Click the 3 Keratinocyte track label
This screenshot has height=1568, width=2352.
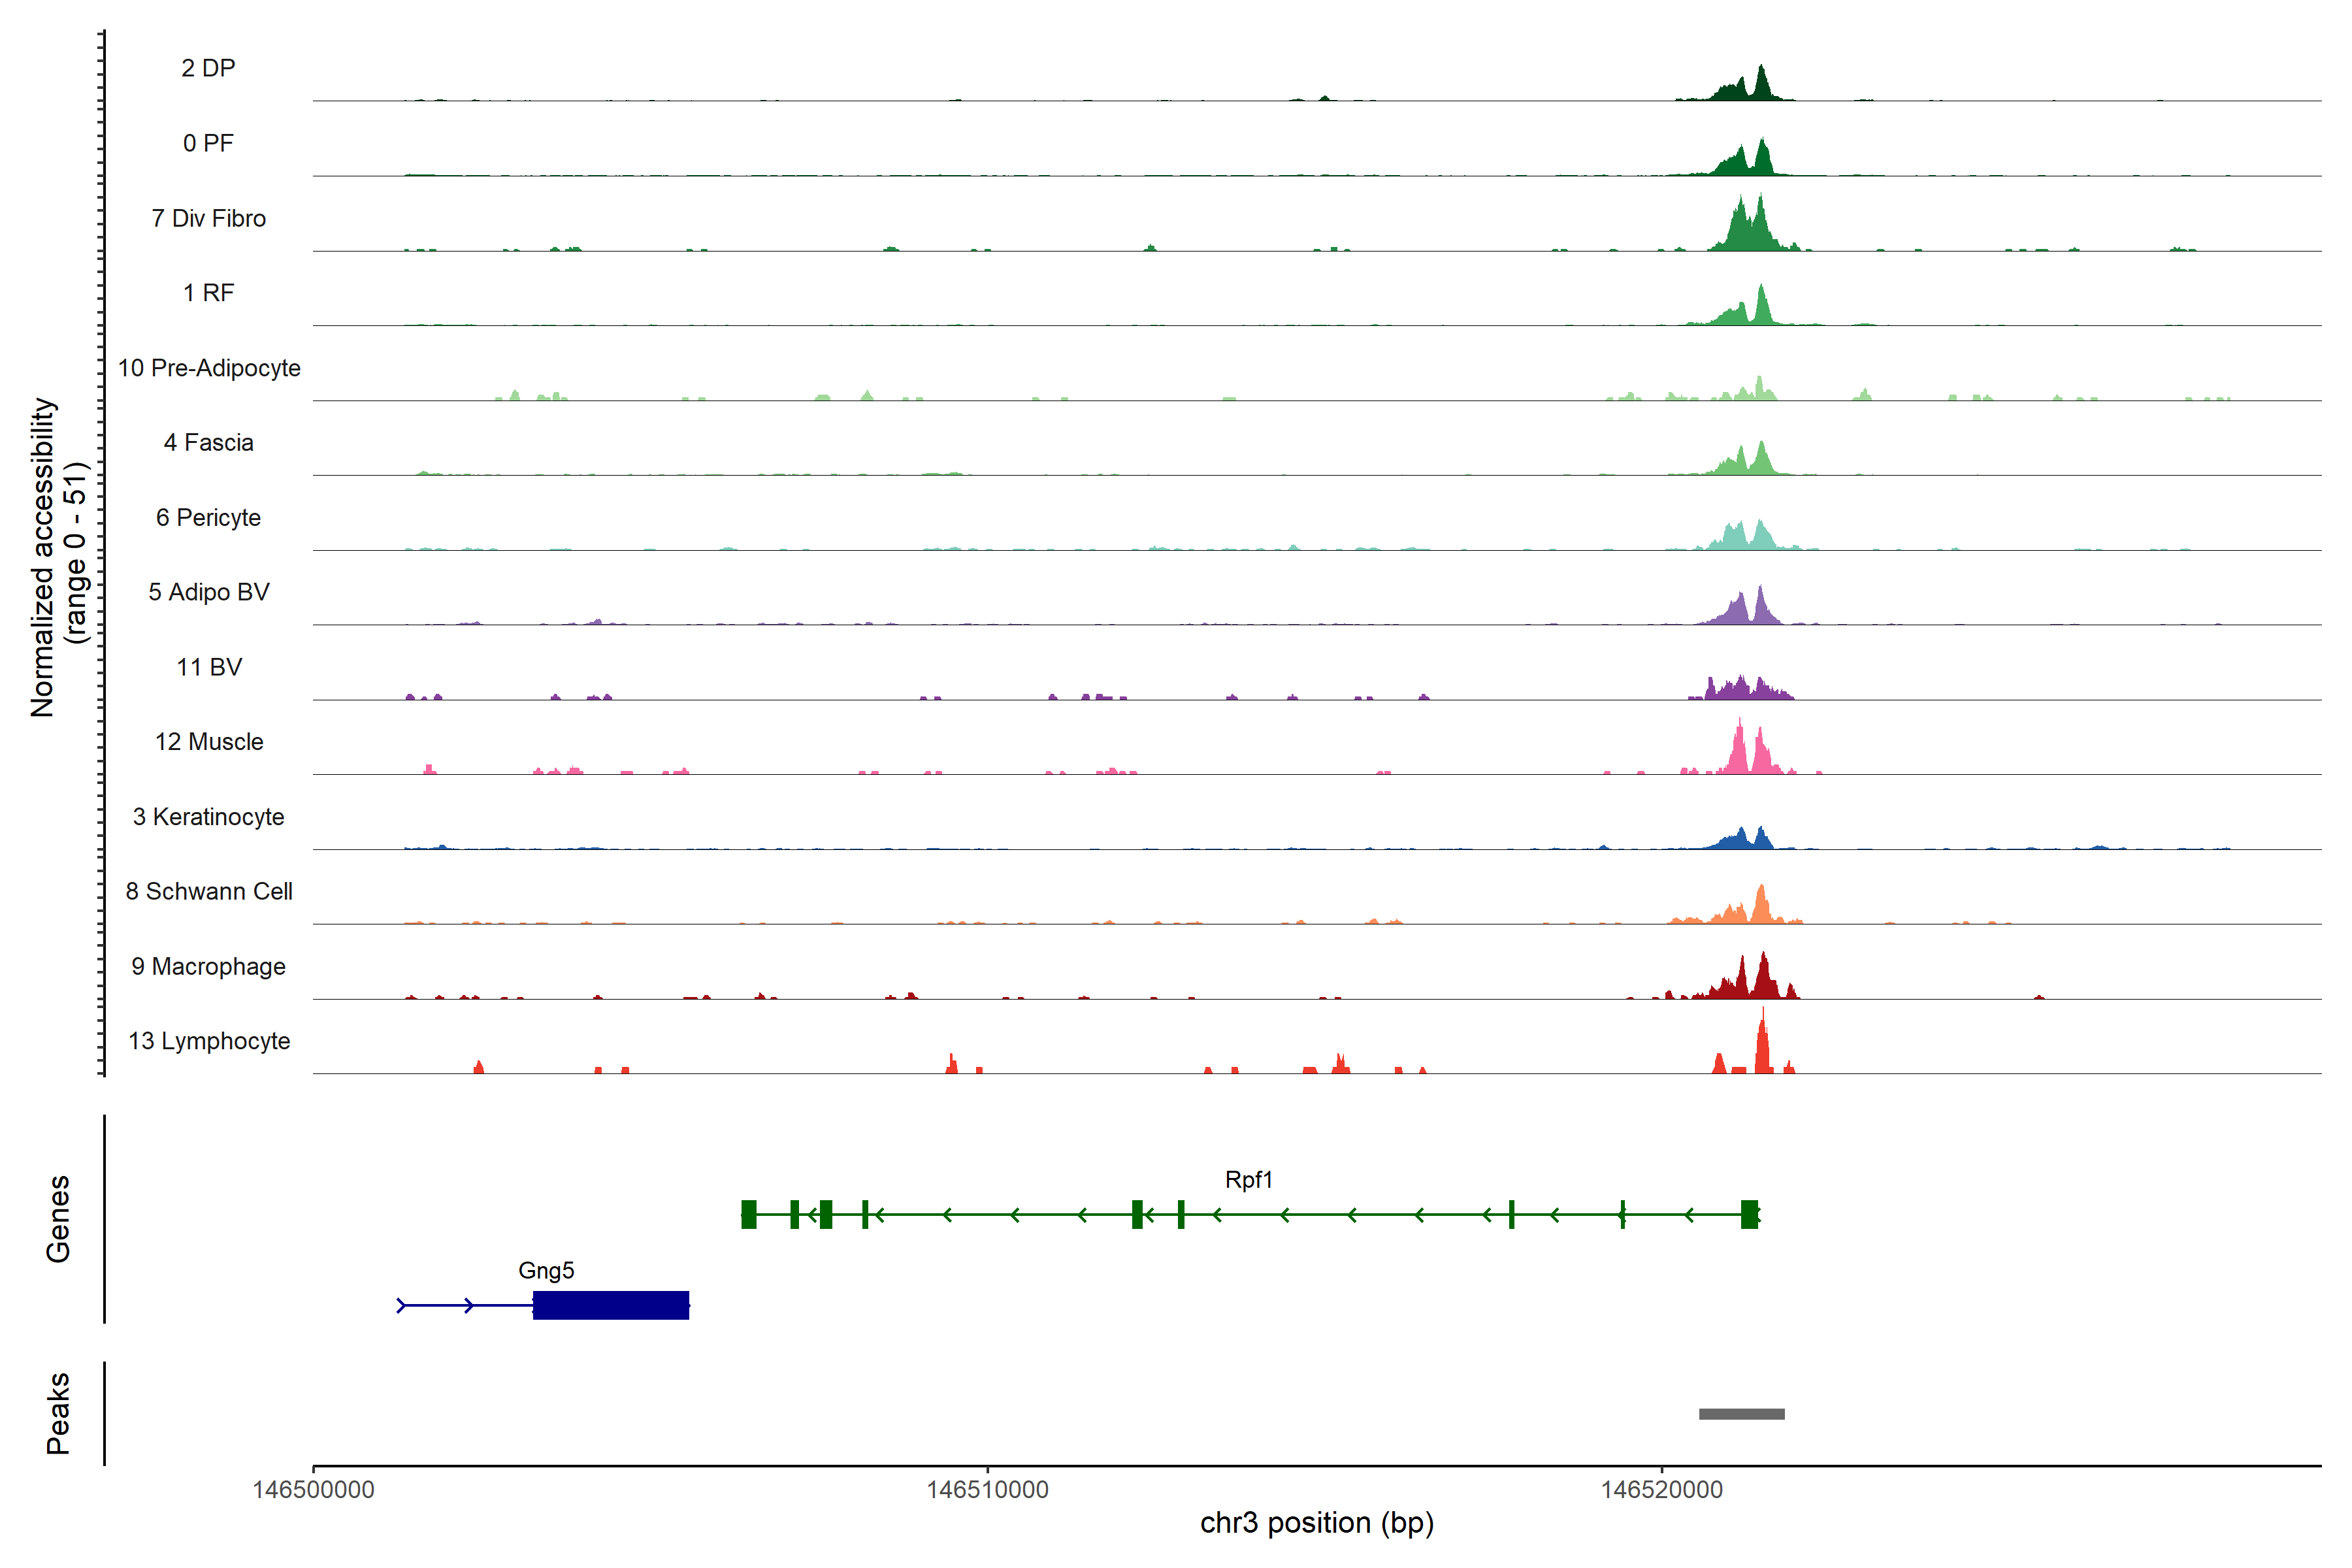pos(208,817)
